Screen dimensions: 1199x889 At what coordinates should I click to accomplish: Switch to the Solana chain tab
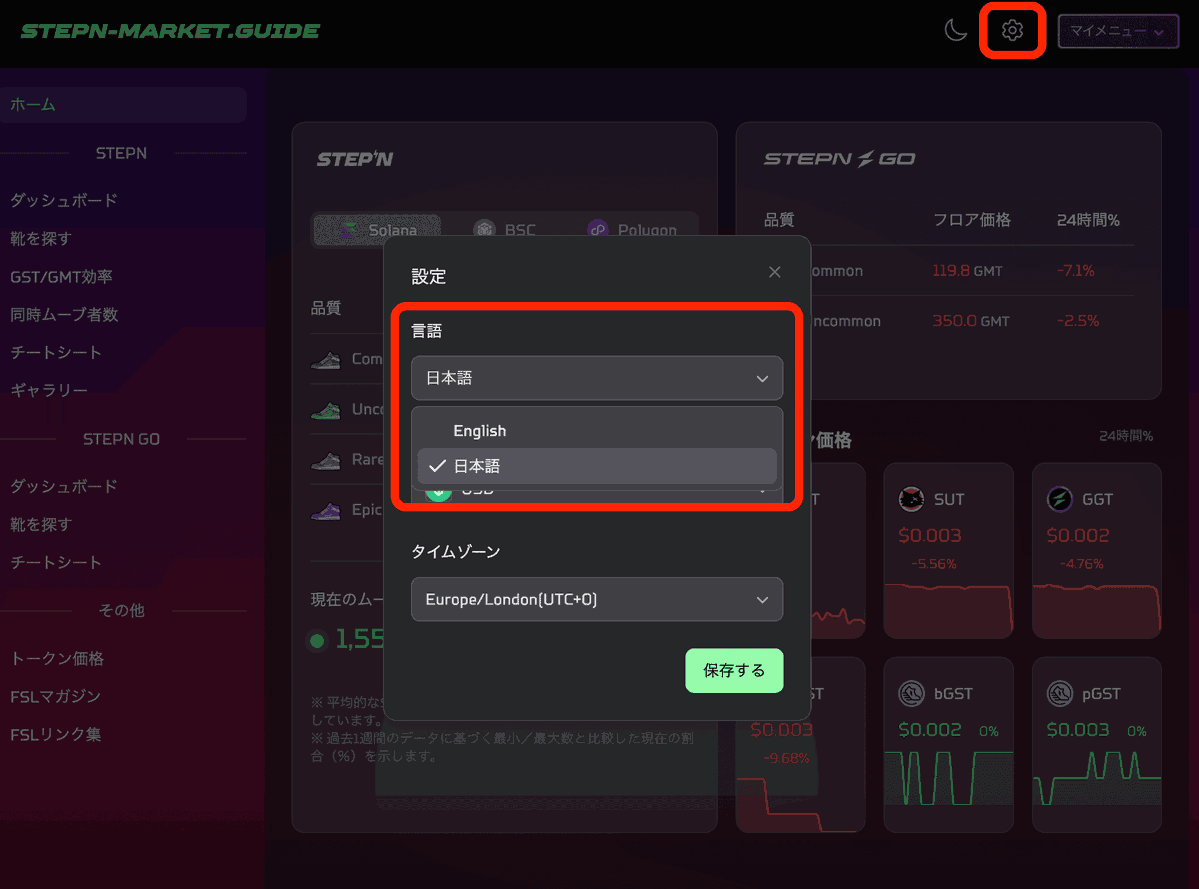(x=376, y=229)
